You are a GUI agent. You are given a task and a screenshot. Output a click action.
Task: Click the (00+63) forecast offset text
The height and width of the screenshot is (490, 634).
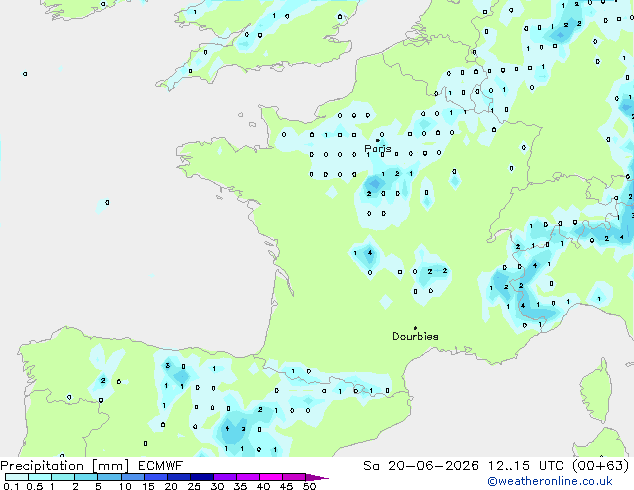[x=601, y=466]
